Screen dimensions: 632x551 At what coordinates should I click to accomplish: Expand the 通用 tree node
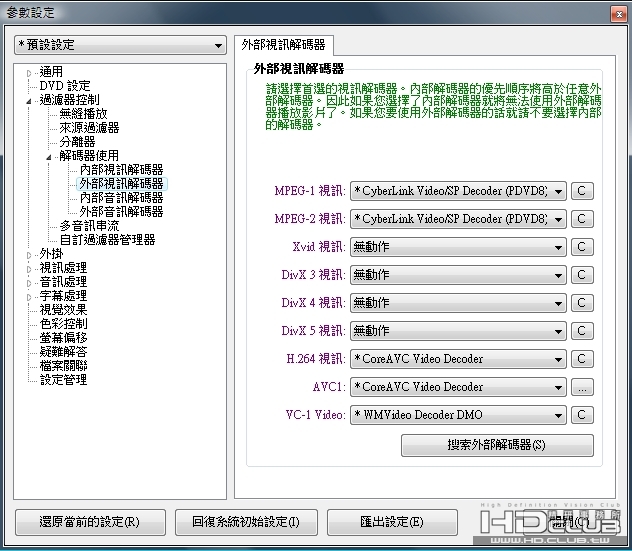tap(29, 73)
